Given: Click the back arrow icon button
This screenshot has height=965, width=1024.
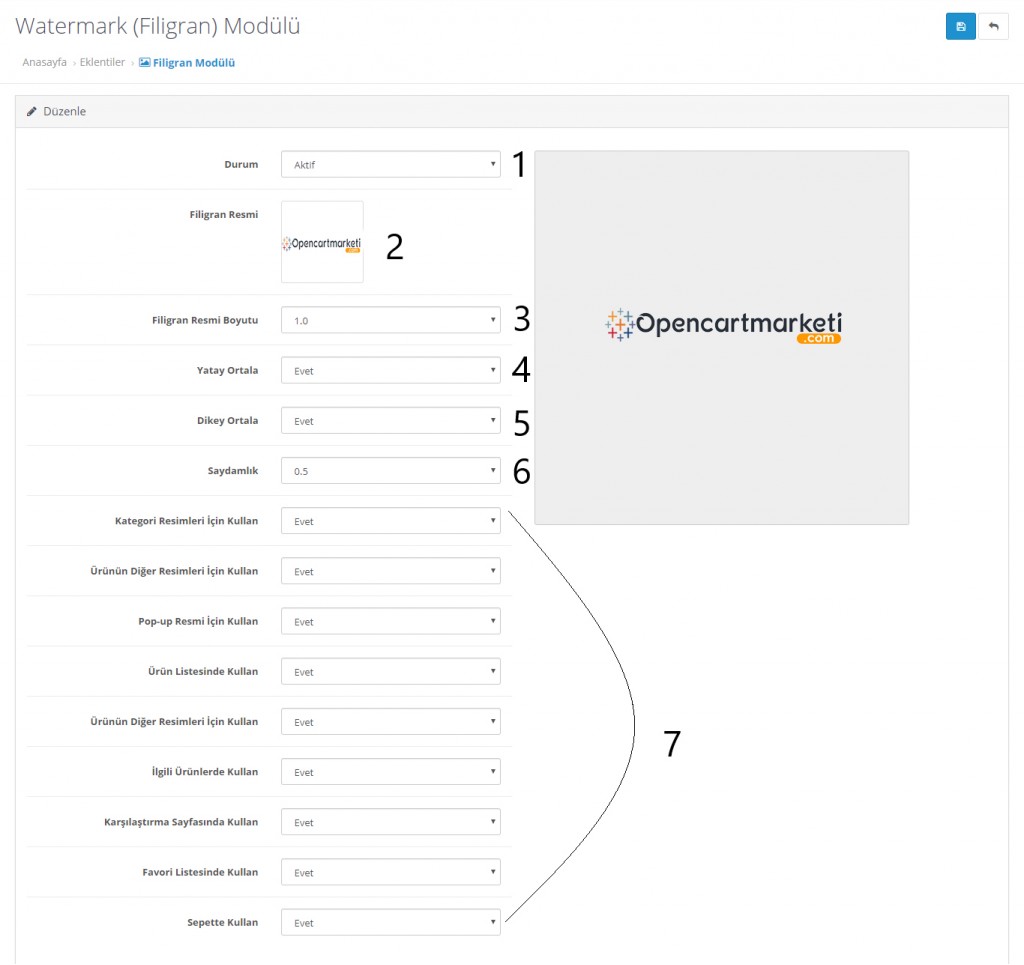Looking at the screenshot, I should (993, 27).
